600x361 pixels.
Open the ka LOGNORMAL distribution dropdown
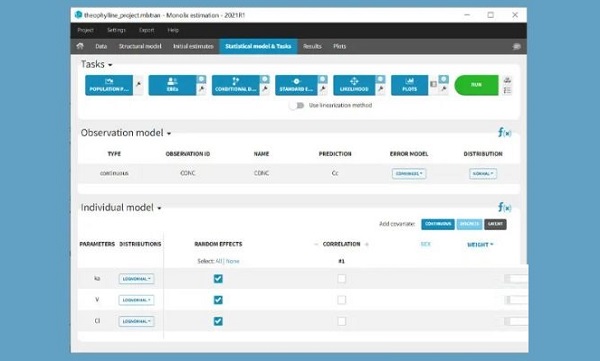[x=137, y=279]
